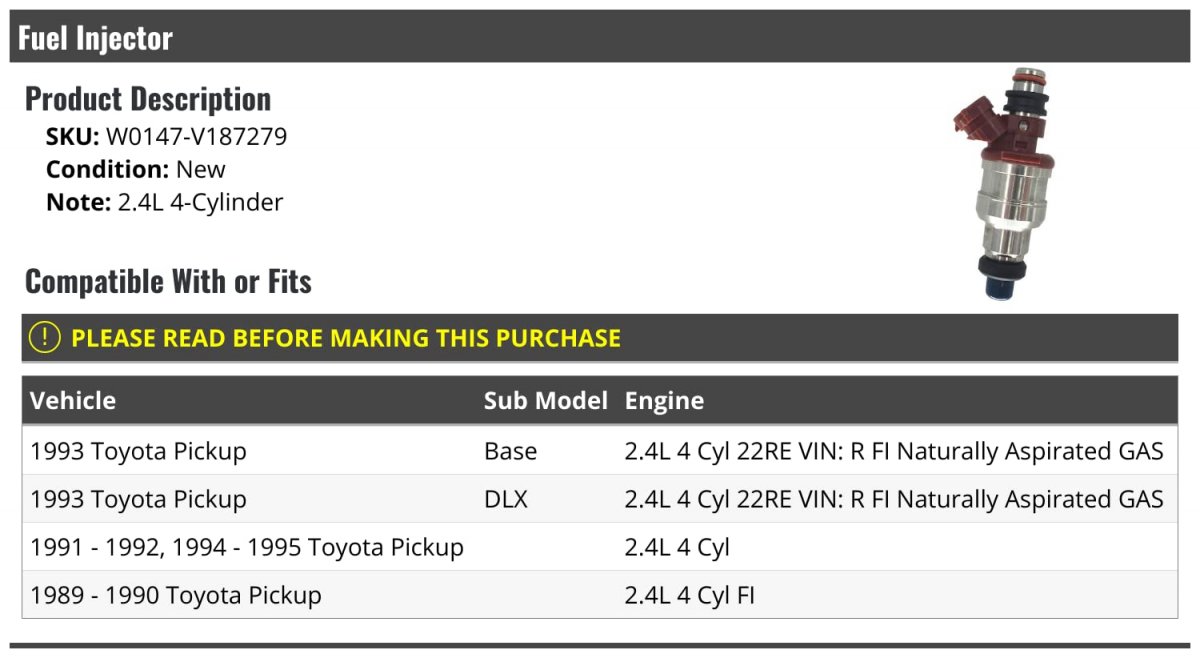Click the Base row's 22RE engine description
Viewport: 1200px width, 658px height.
point(894,451)
